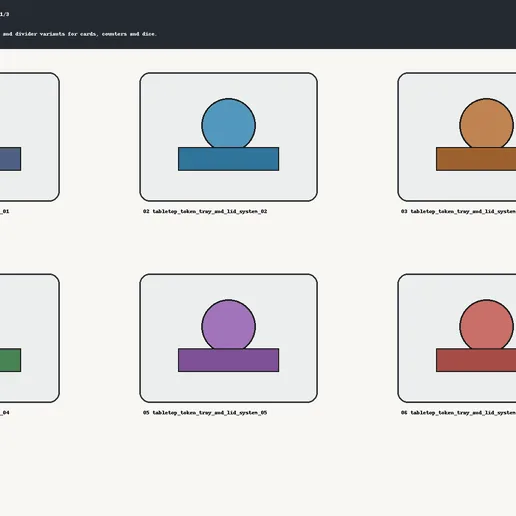This screenshot has height=516, width=516.
Task: Click the slate-blue rectangle in card 01
Action: [x=10, y=159]
